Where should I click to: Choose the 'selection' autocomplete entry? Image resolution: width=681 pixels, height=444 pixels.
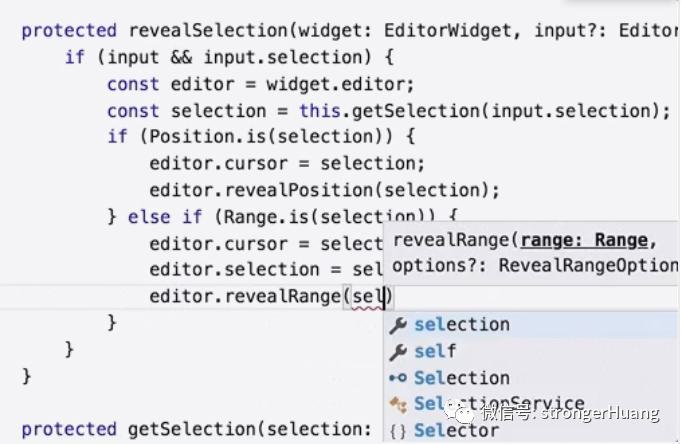click(531, 325)
